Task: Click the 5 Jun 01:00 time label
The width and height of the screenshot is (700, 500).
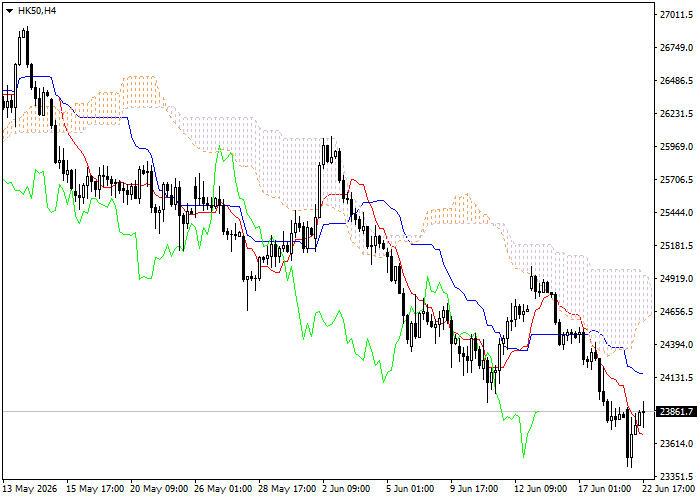Action: [410, 489]
